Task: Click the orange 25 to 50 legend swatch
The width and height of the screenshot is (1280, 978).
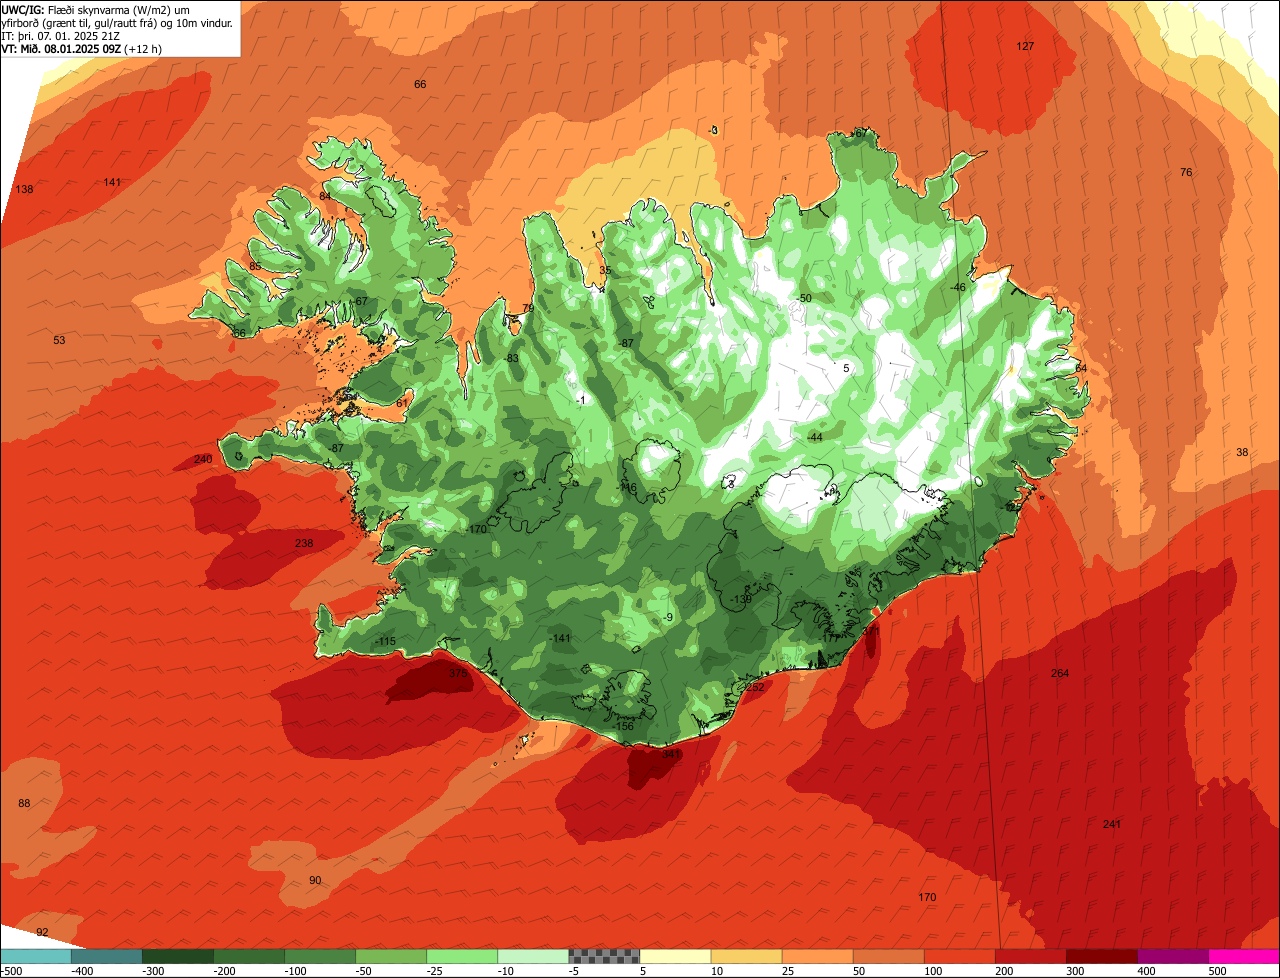Action: coord(817,956)
